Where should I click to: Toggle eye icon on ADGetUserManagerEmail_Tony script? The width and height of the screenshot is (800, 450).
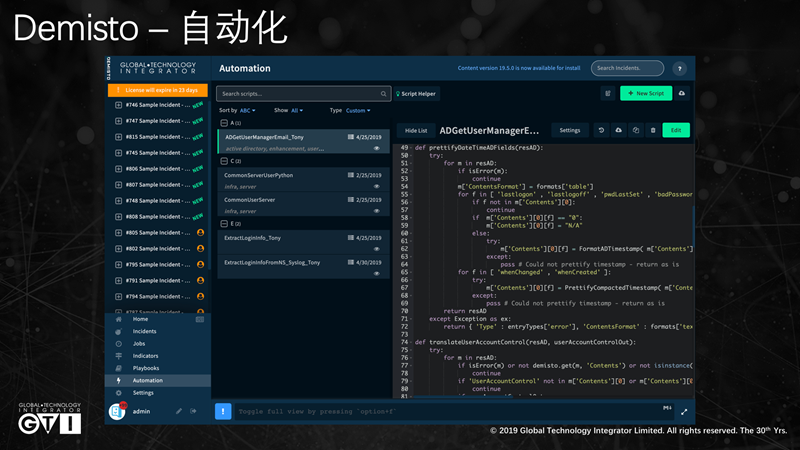click(x=377, y=148)
